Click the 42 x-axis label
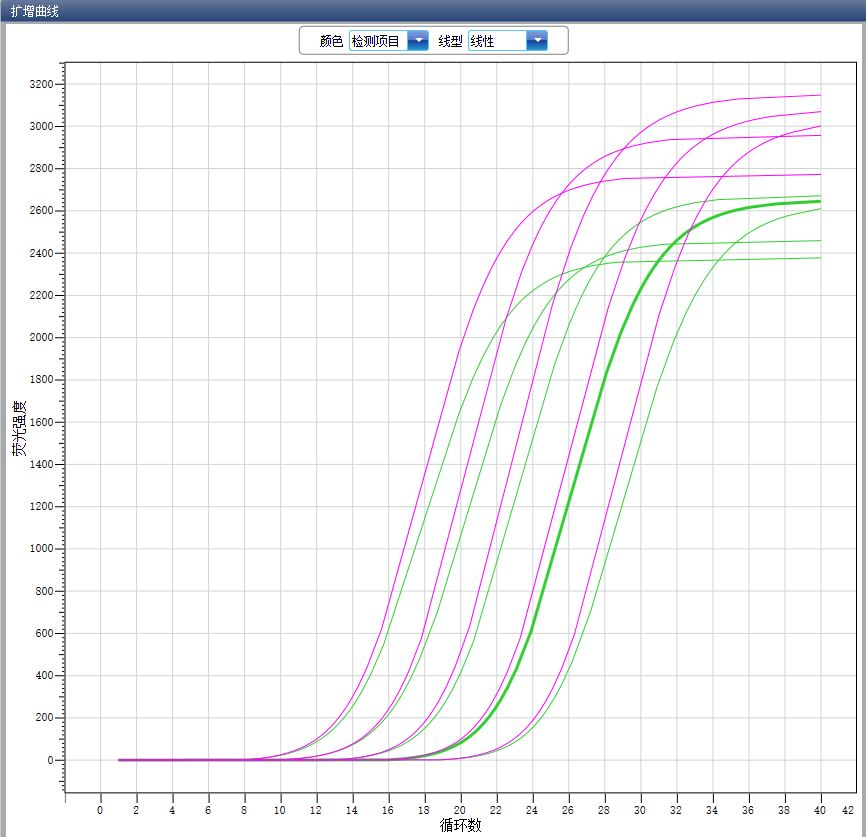The height and width of the screenshot is (837, 866). point(848,810)
